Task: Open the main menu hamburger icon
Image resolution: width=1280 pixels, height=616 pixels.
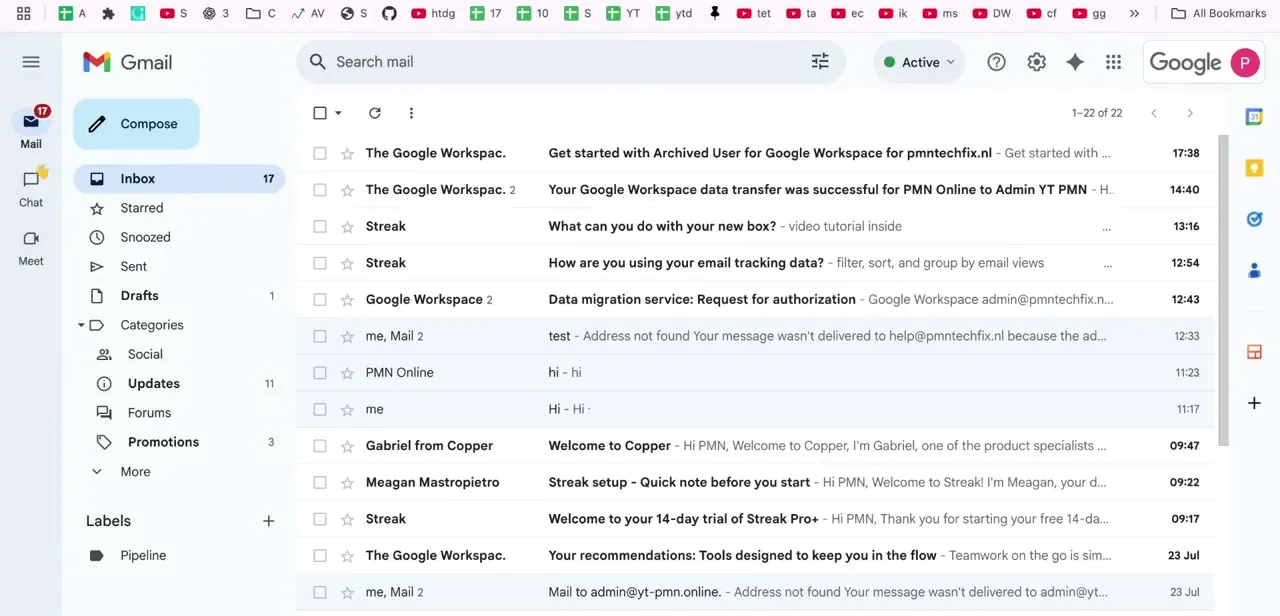Action: (31, 62)
